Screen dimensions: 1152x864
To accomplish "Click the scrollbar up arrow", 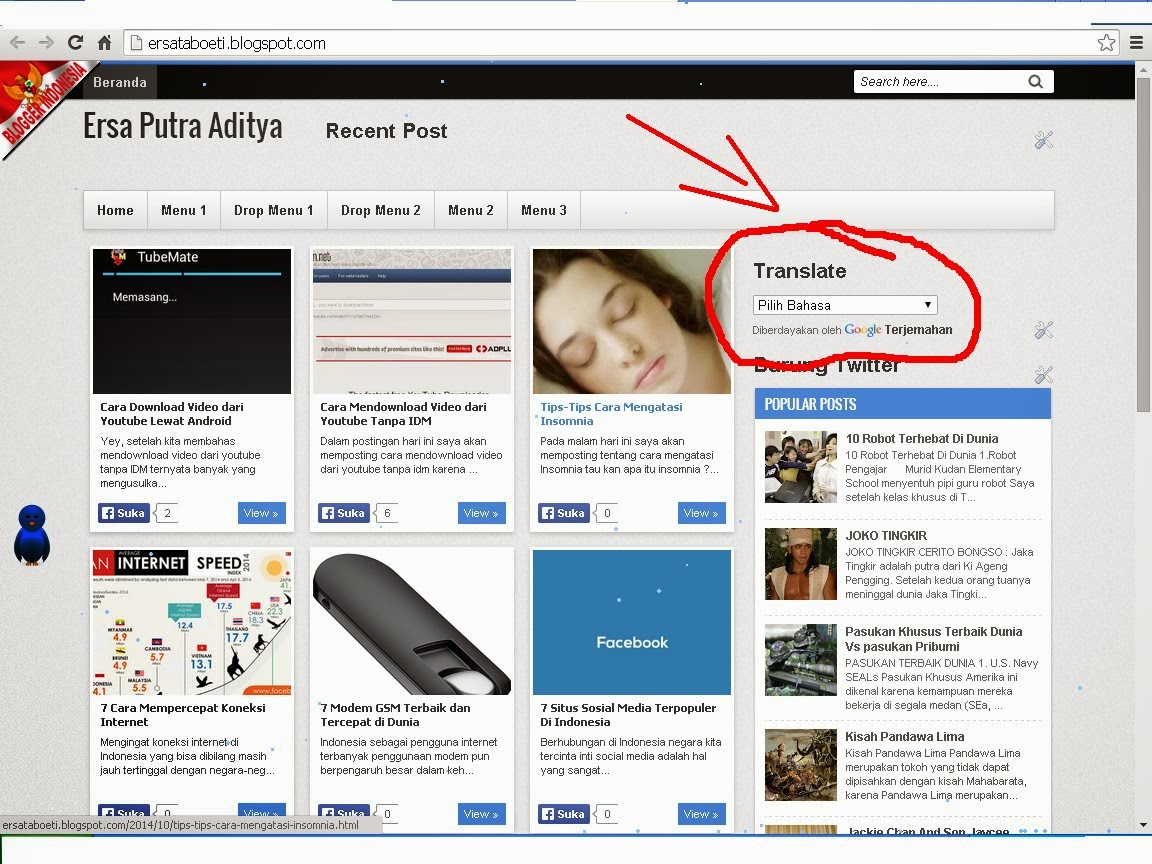I will click(1142, 70).
